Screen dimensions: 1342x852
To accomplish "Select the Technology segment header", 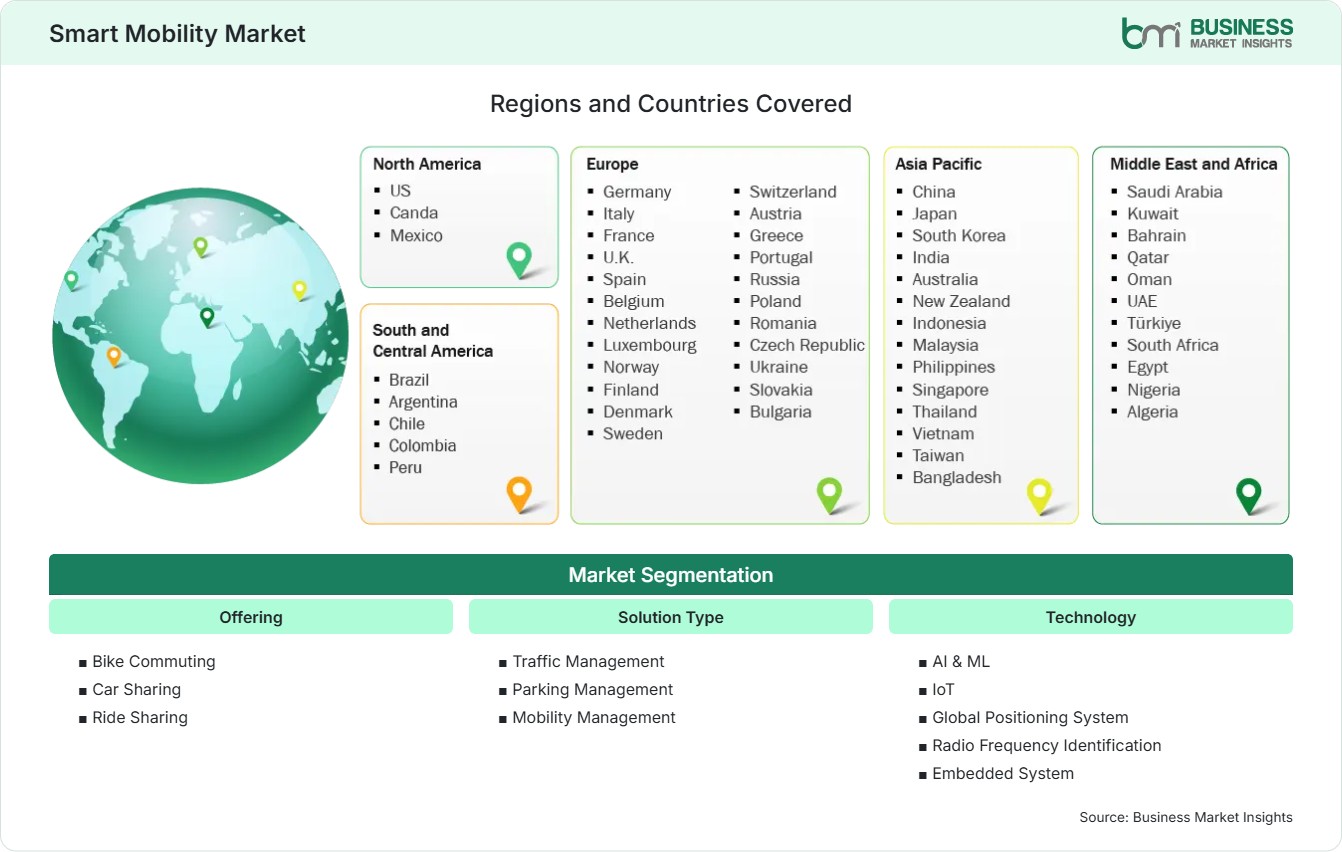I will tap(1091, 617).
